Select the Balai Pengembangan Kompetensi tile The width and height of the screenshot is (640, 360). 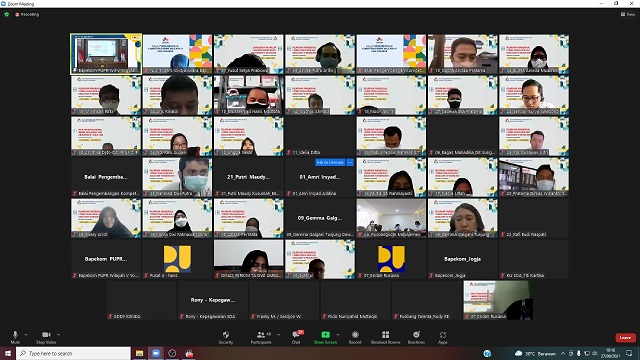tap(106, 177)
